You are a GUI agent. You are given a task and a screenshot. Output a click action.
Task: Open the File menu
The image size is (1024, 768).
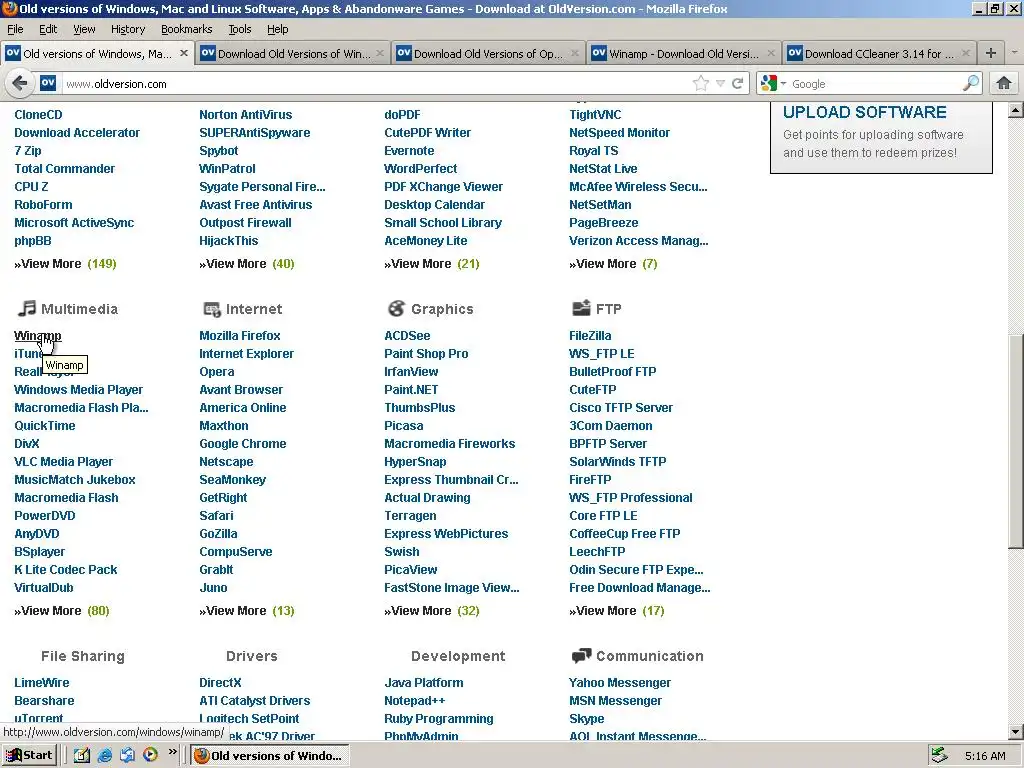point(15,29)
